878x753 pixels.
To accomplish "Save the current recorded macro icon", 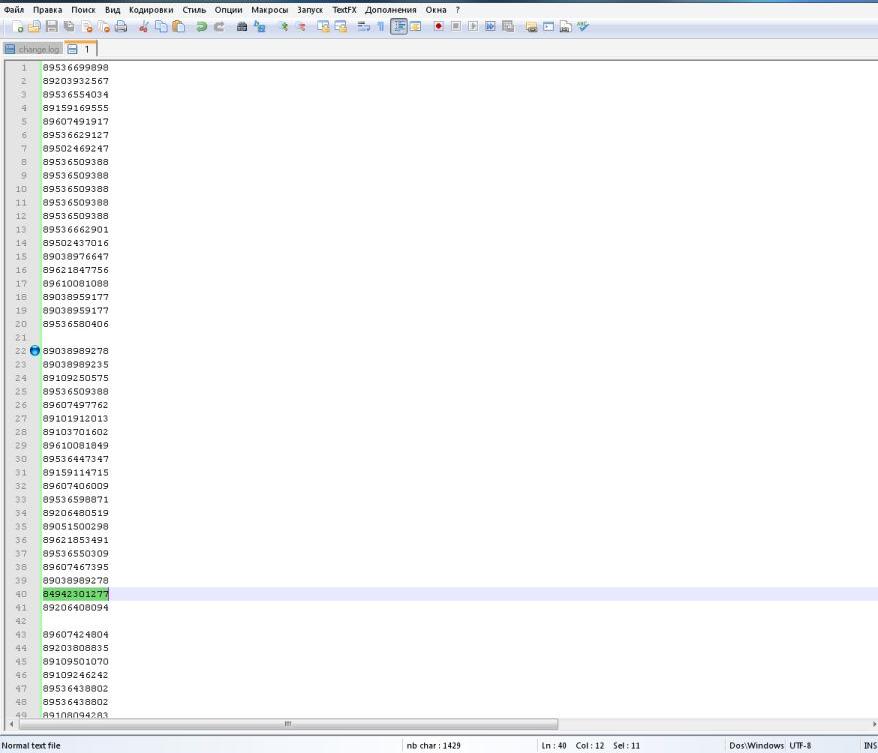I will [x=508, y=26].
